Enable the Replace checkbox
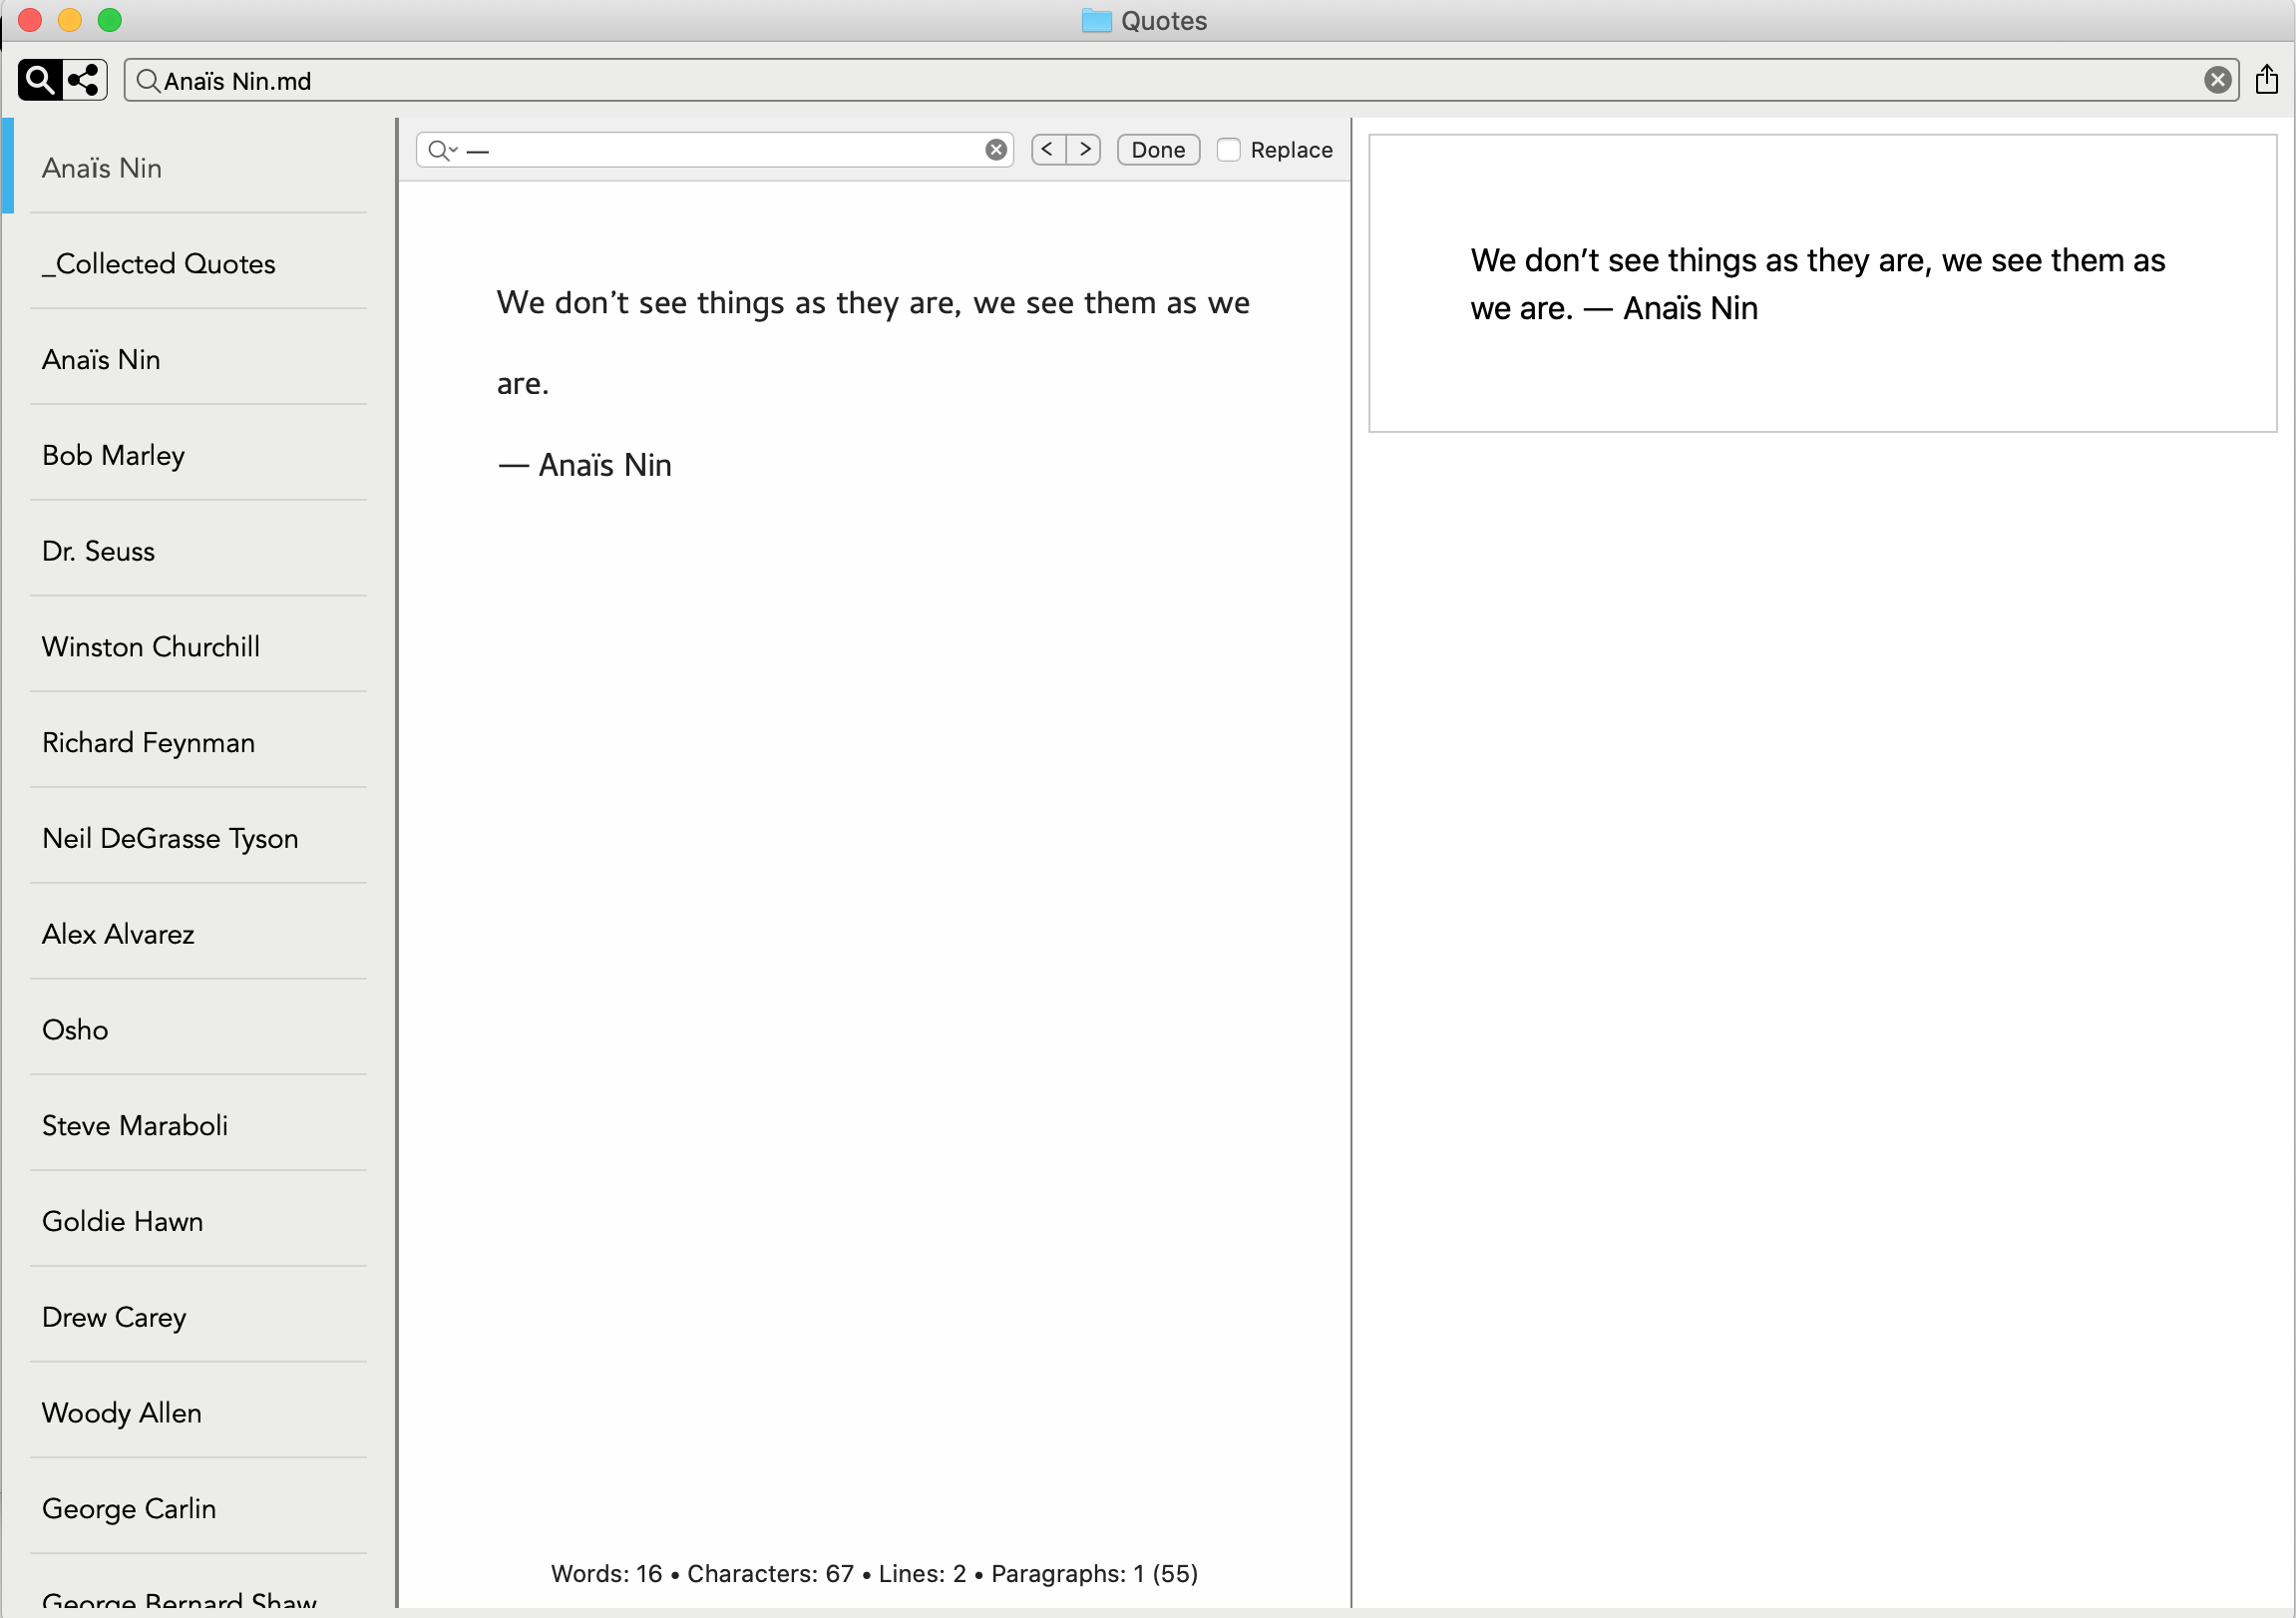The width and height of the screenshot is (2296, 1618). click(x=1229, y=150)
